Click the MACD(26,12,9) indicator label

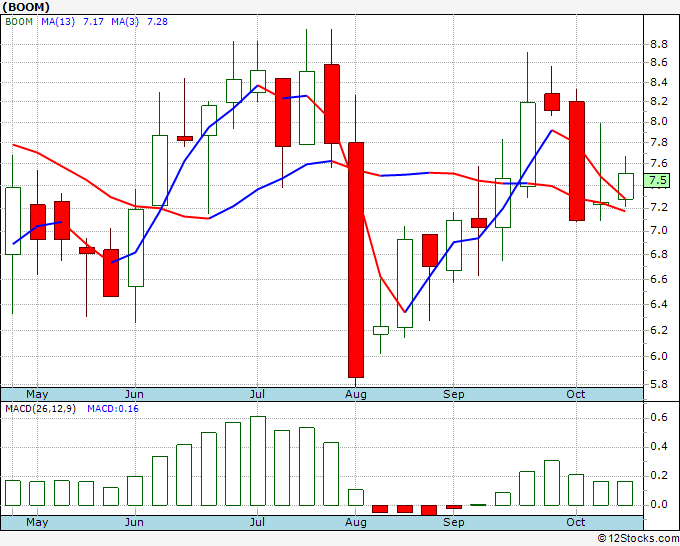click(x=40, y=409)
